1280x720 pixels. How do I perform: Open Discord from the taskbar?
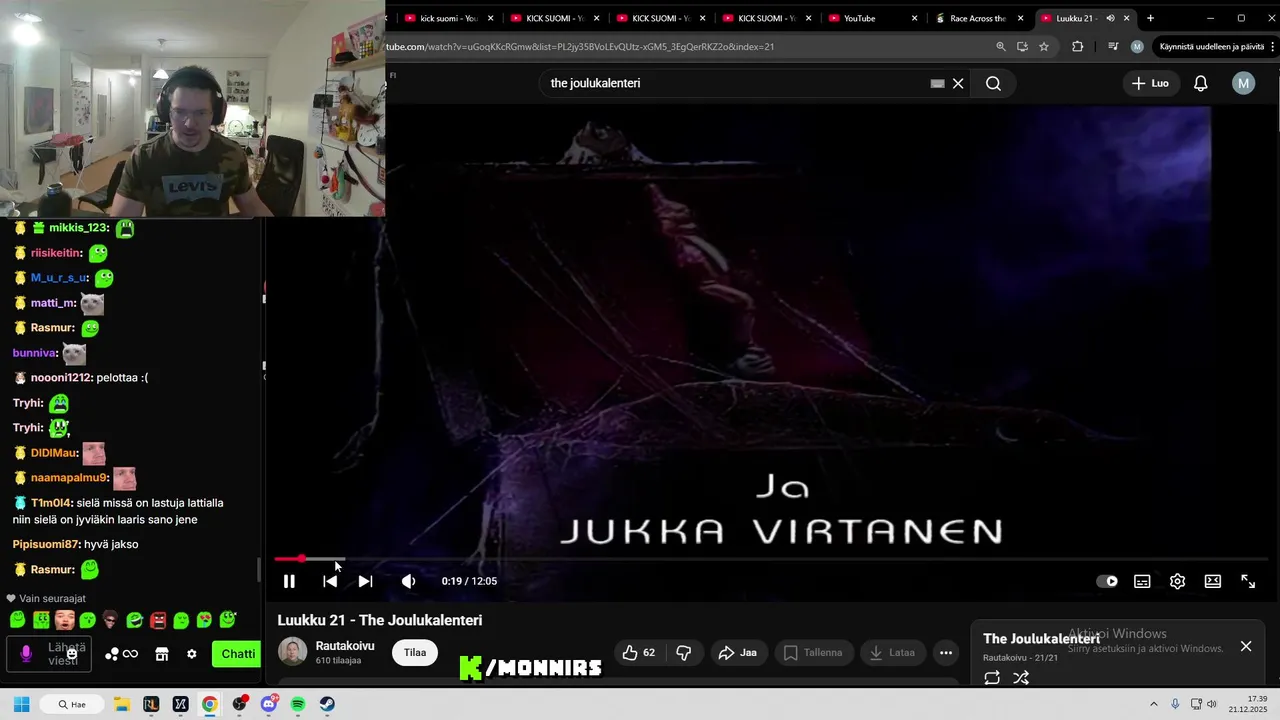tap(268, 704)
